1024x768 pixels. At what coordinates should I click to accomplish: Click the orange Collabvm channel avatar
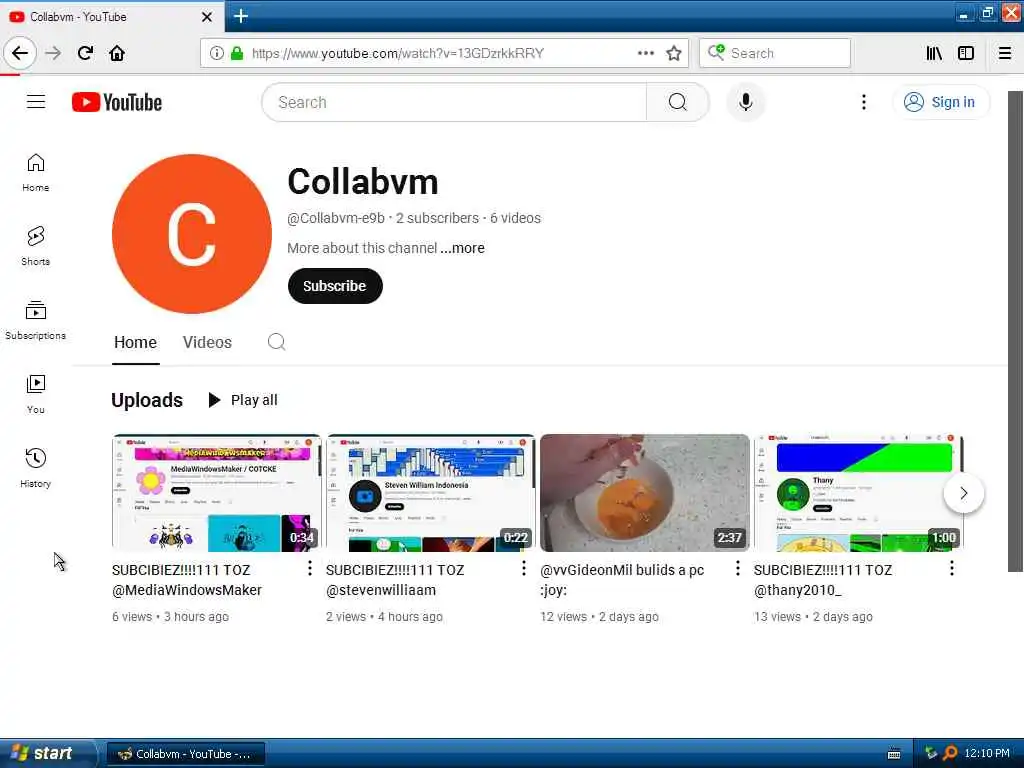(191, 234)
